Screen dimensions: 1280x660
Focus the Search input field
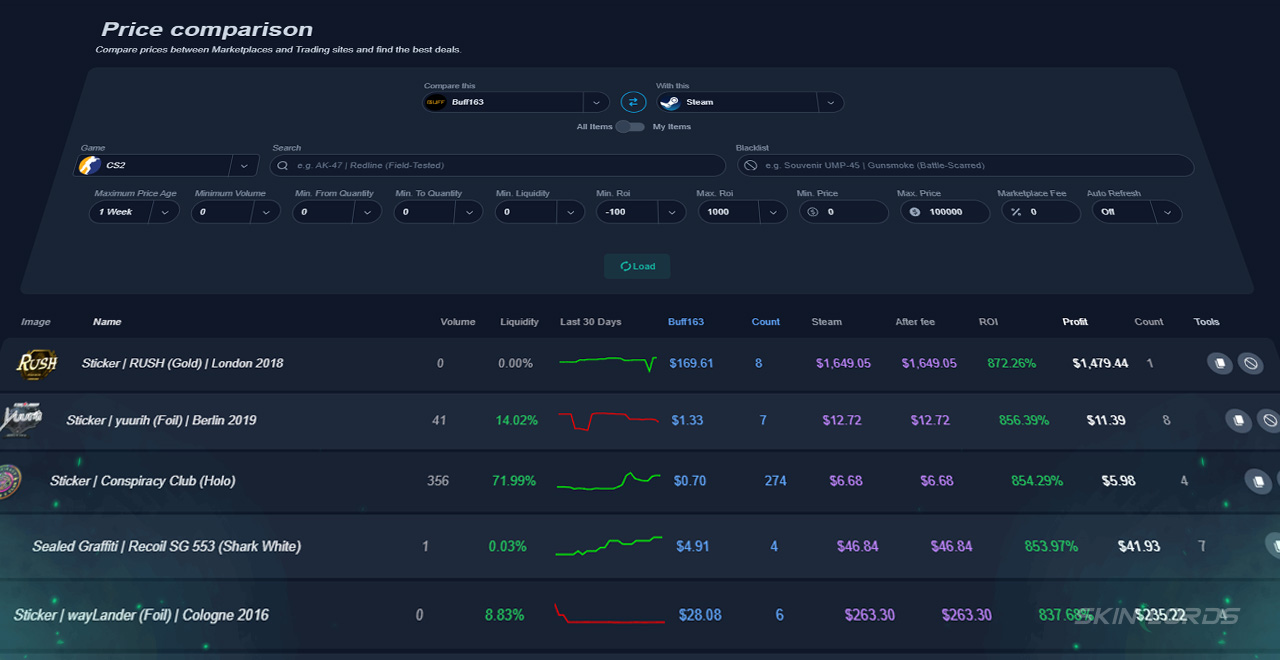(x=498, y=165)
